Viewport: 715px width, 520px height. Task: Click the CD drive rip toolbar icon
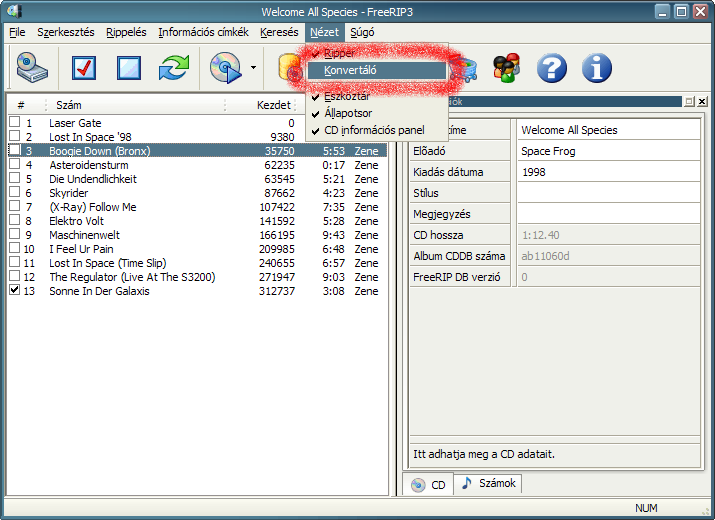click(x=32, y=68)
